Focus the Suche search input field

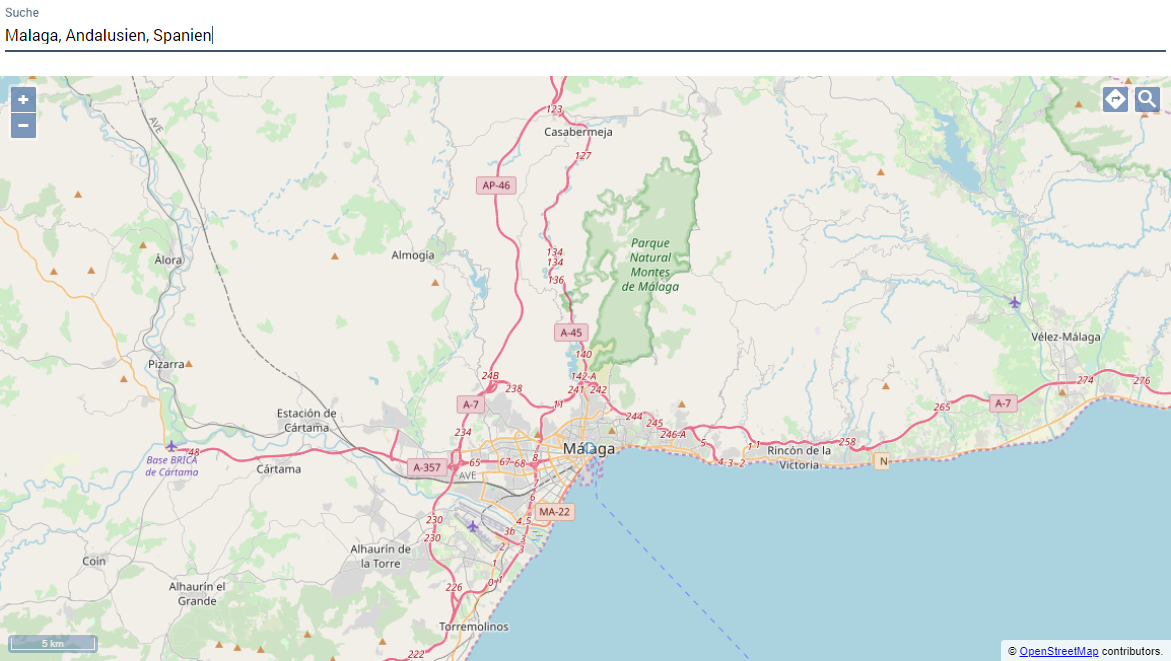pos(585,36)
